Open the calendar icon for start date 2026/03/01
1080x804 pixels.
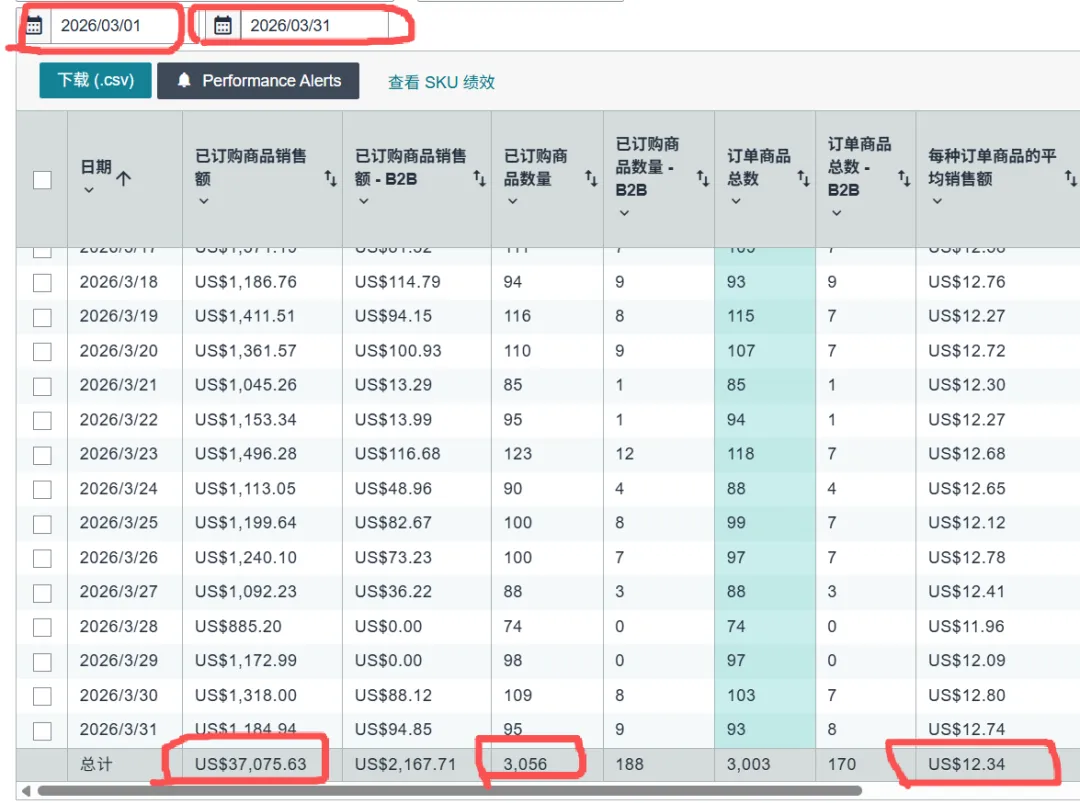pos(34,26)
